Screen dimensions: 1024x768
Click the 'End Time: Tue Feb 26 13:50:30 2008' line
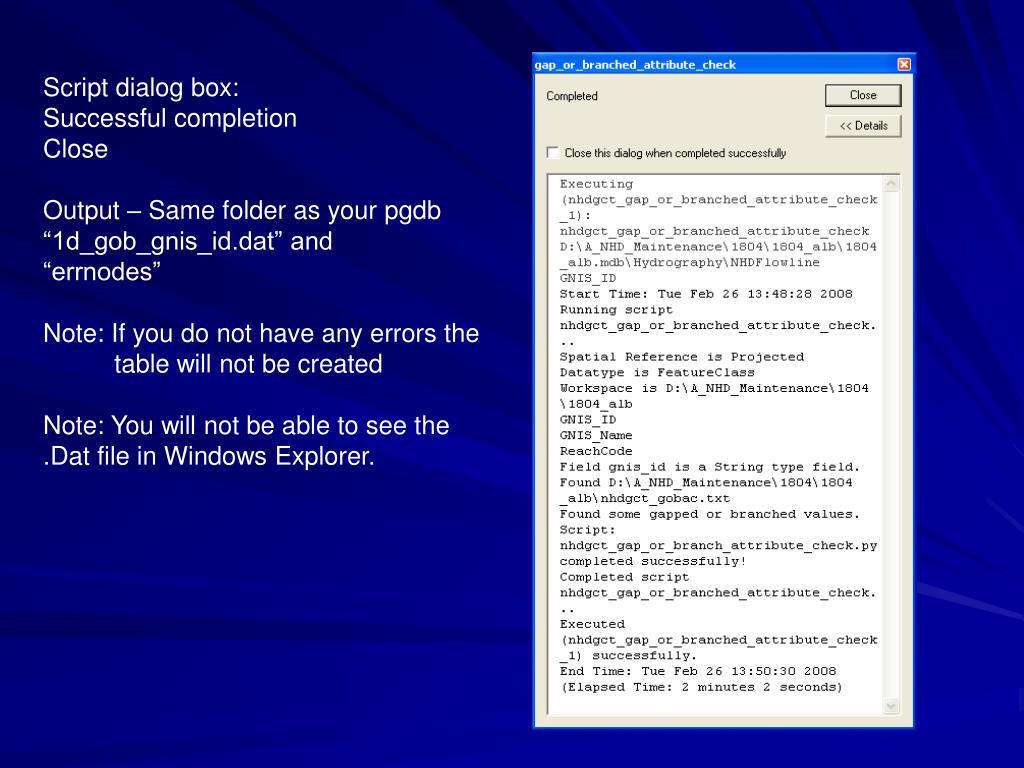(698, 671)
